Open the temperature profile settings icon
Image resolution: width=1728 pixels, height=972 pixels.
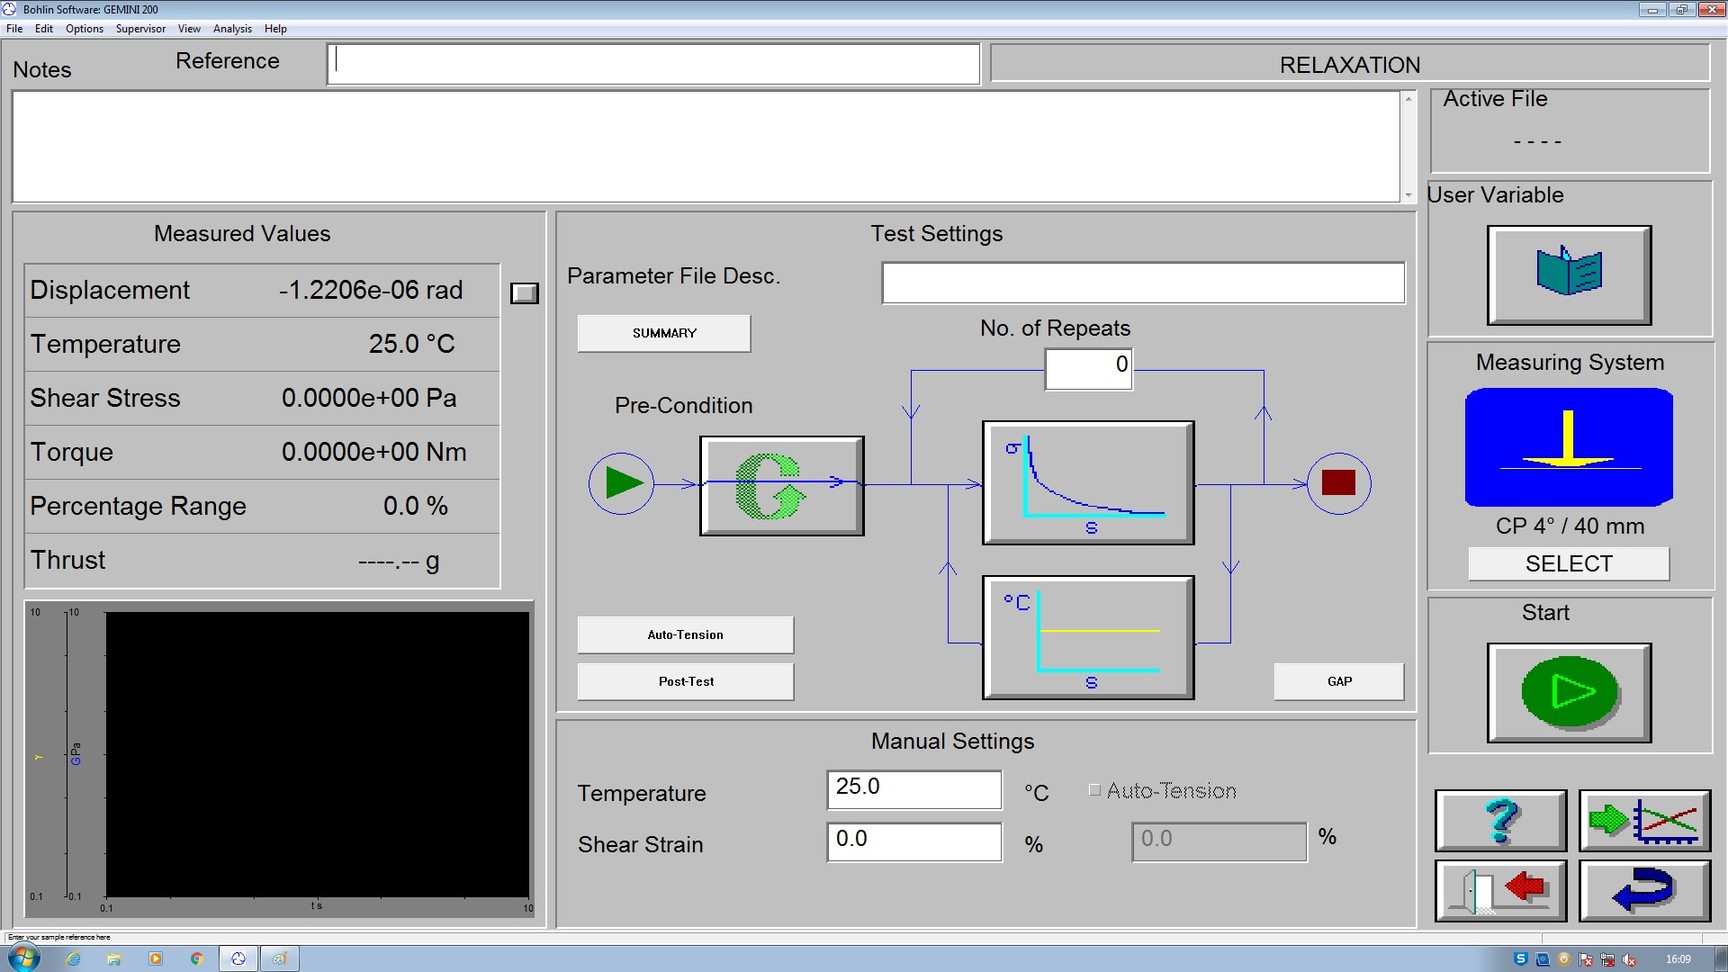point(1088,637)
